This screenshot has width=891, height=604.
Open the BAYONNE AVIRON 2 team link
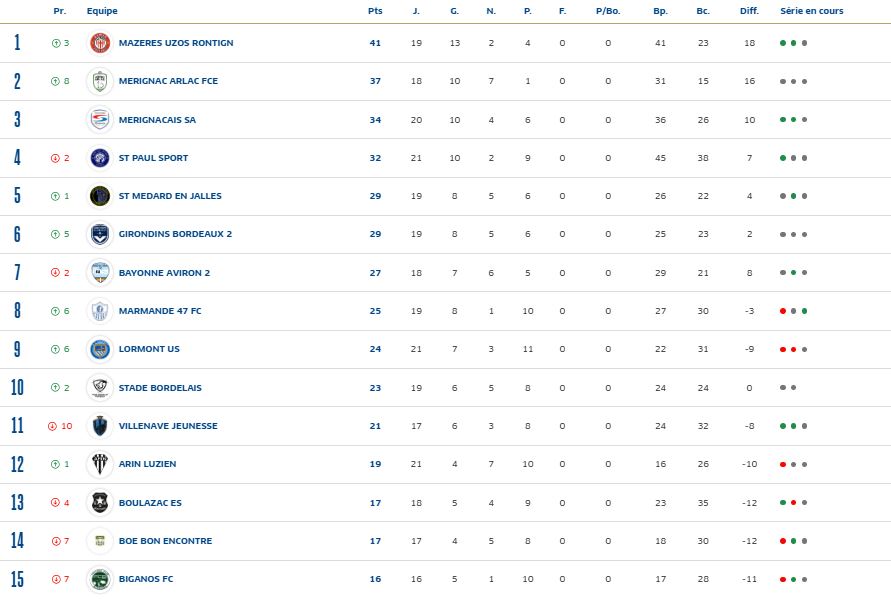164,273
